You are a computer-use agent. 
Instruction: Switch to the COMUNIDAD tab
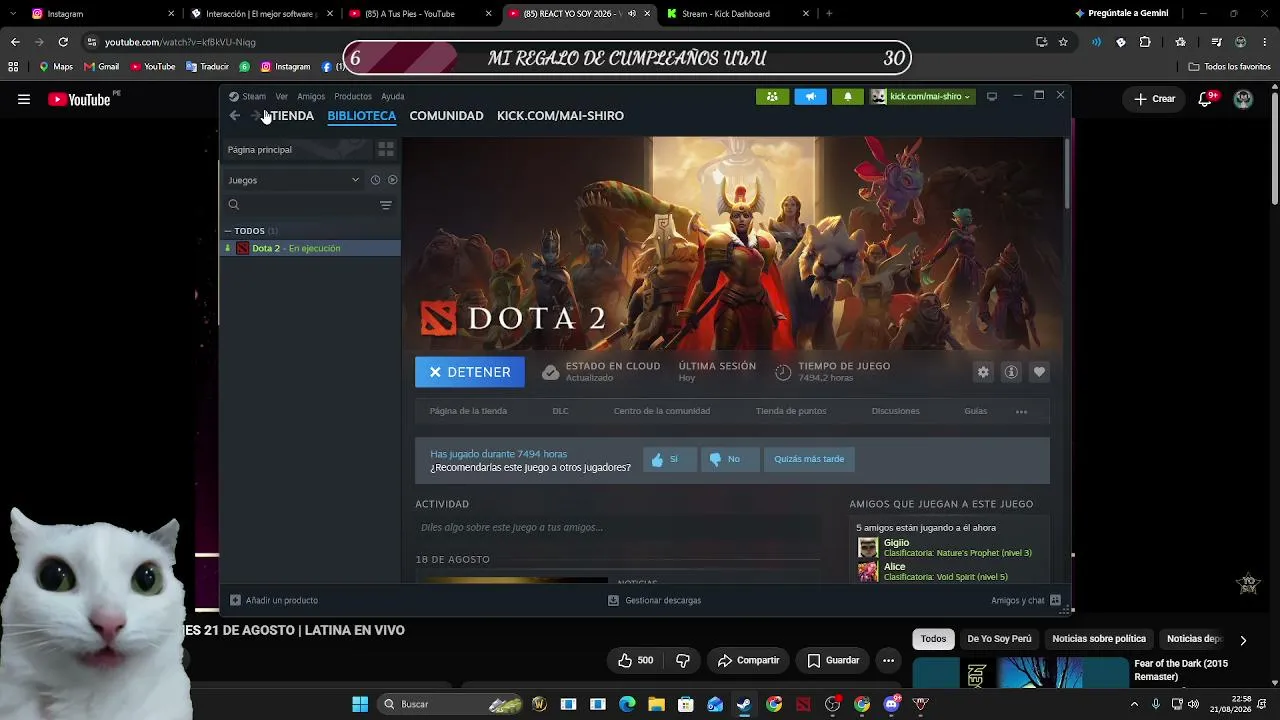tap(446, 116)
